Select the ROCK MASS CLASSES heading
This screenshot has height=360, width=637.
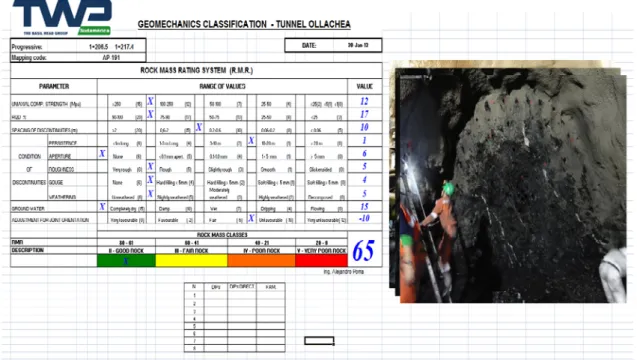[x=222, y=235]
